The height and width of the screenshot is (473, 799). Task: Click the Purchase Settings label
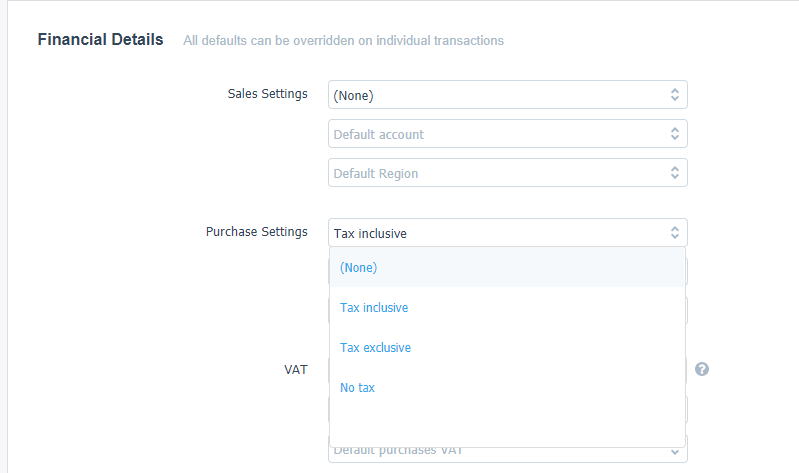click(x=257, y=232)
